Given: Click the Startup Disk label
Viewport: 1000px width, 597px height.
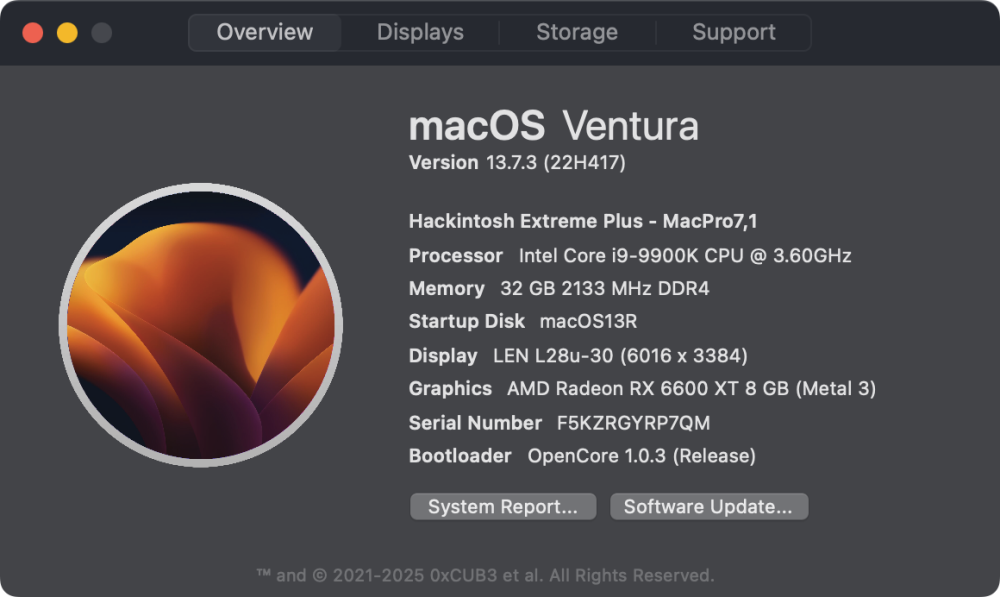Looking at the screenshot, I should pyautogui.click(x=467, y=321).
